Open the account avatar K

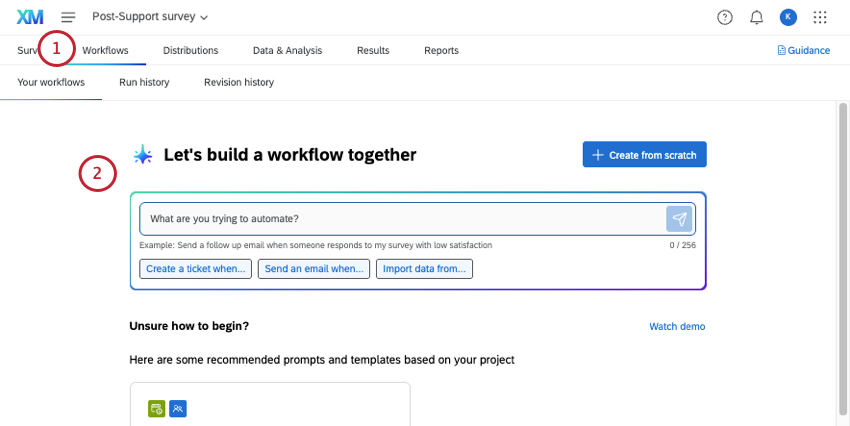[788, 17]
